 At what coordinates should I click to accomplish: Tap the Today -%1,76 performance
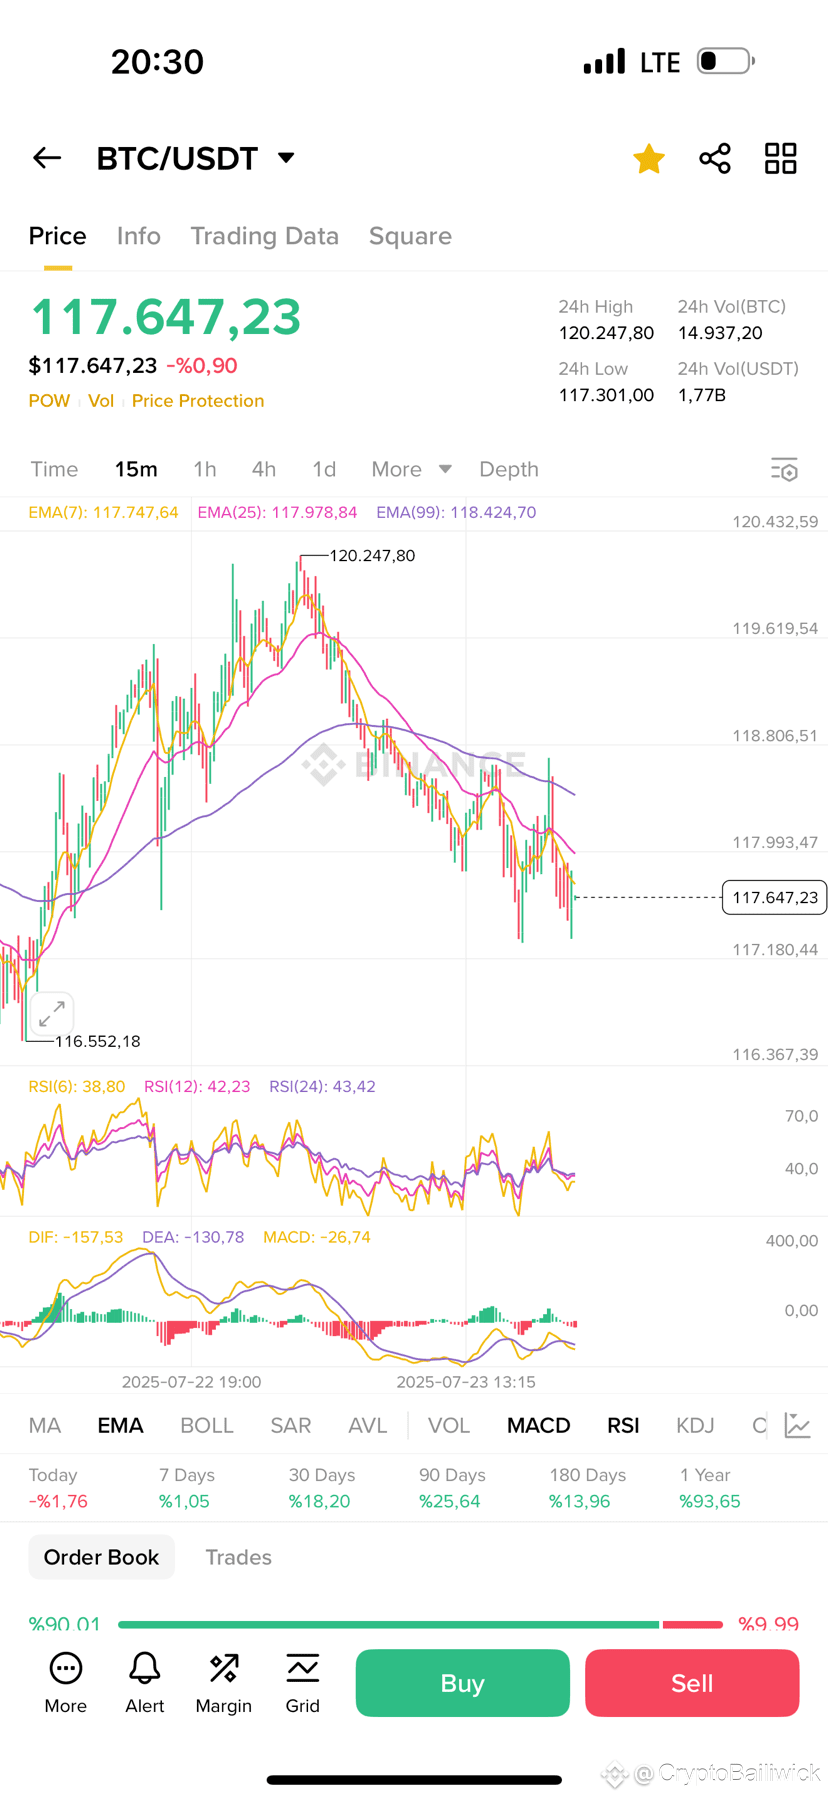click(x=58, y=1488)
